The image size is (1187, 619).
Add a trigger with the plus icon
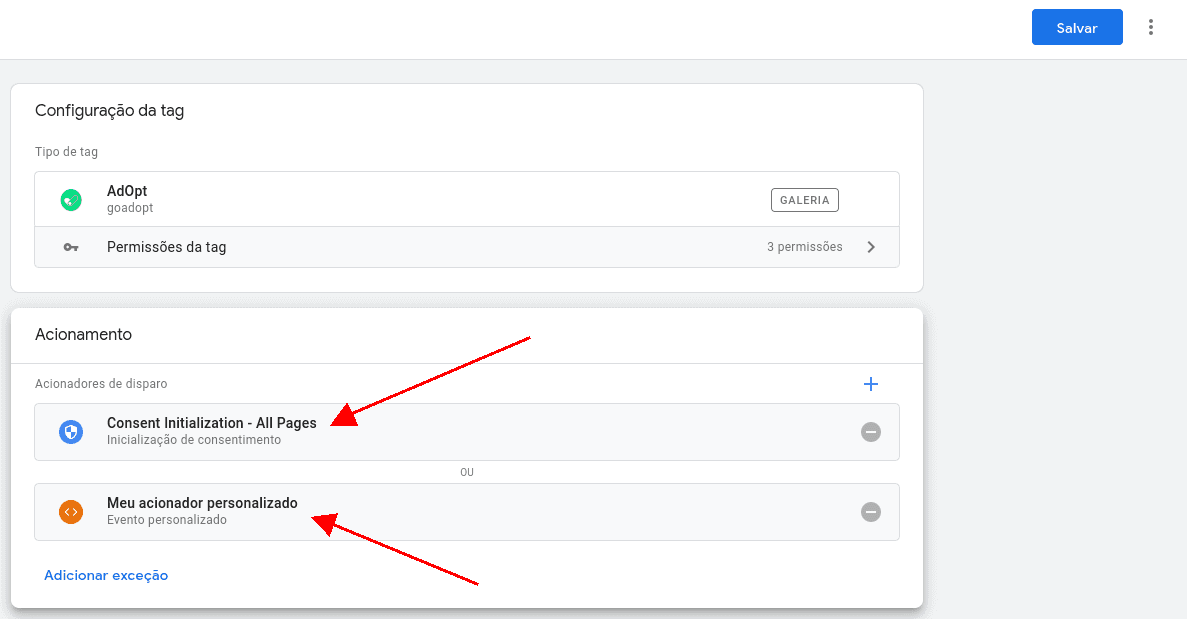tap(870, 384)
